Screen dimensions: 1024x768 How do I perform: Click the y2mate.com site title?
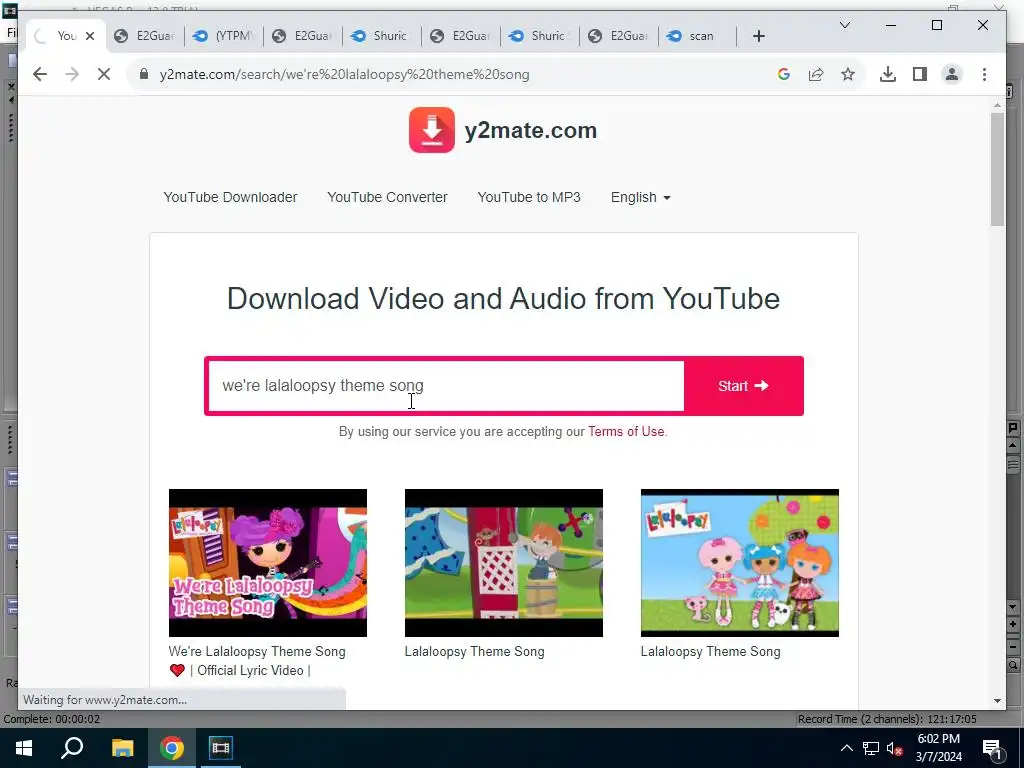531,131
